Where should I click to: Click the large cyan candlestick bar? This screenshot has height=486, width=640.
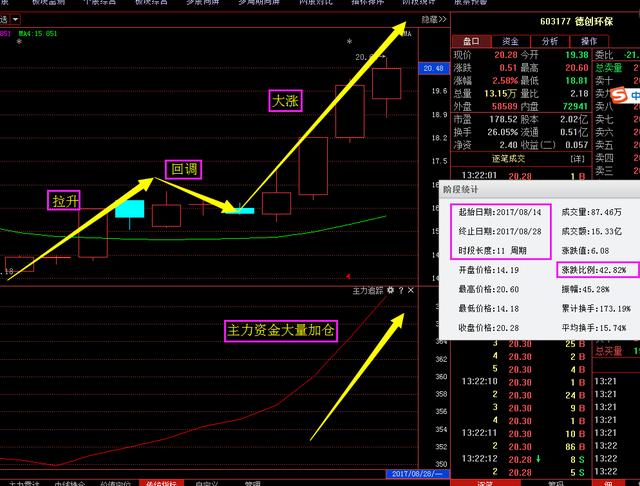130,209
